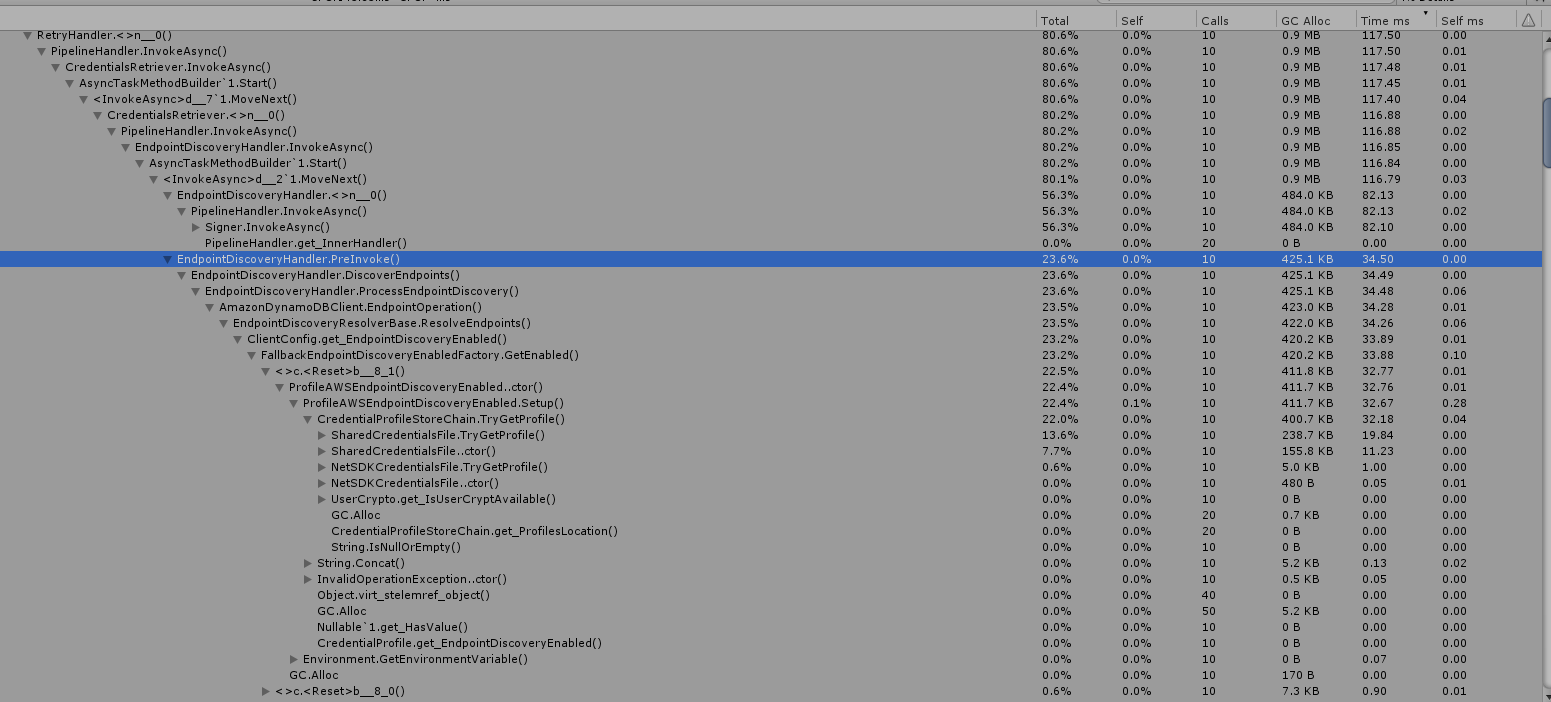The image size is (1551, 702).
Task: Select the String.IsNullOrEmpty() row
Action: [x=770, y=547]
